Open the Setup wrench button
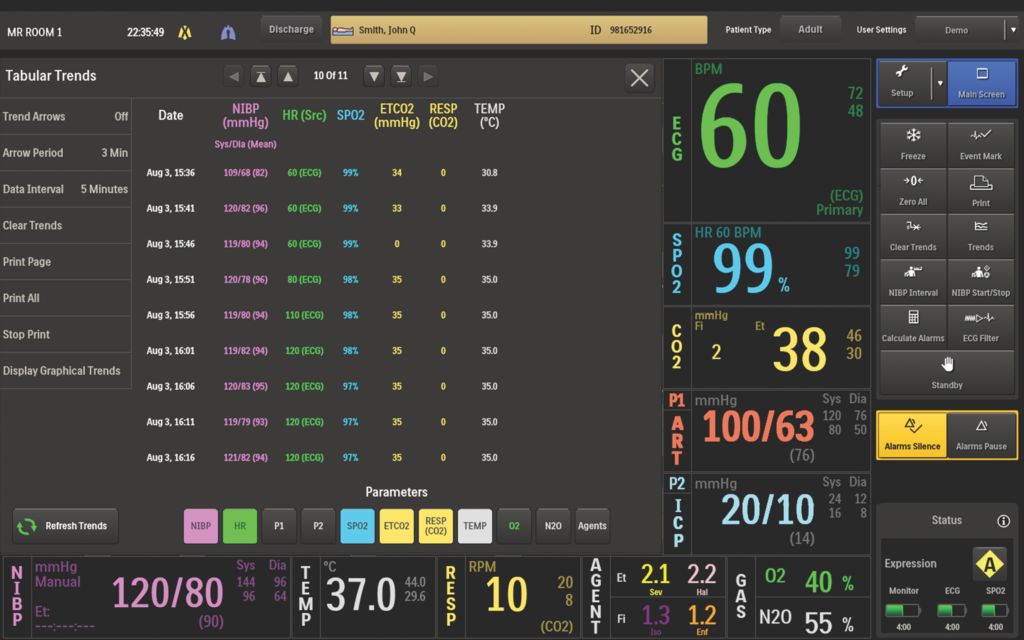This screenshot has width=1024, height=640. [x=904, y=82]
